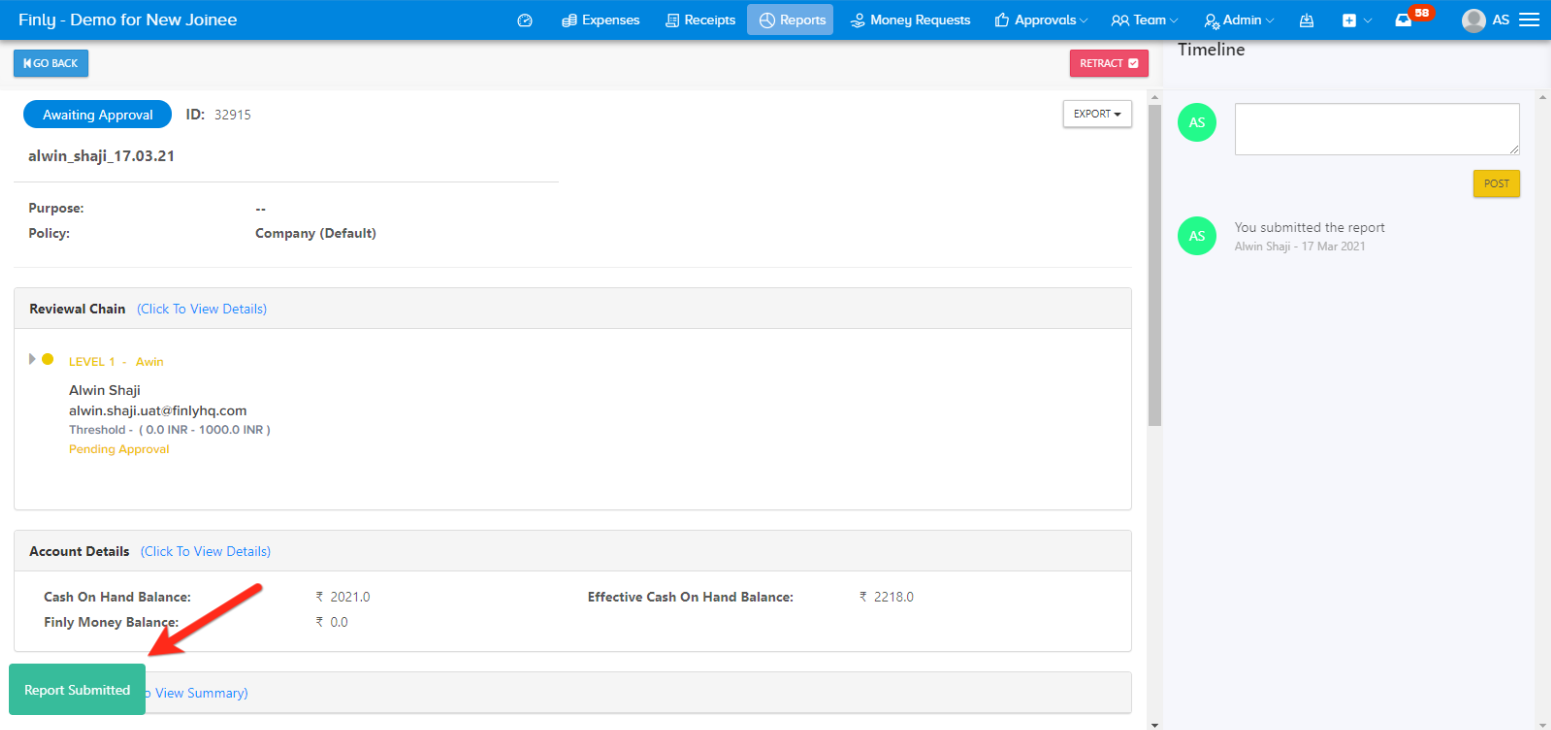Click the report ID 32915
Image resolution: width=1551 pixels, height=730 pixels.
(x=232, y=115)
